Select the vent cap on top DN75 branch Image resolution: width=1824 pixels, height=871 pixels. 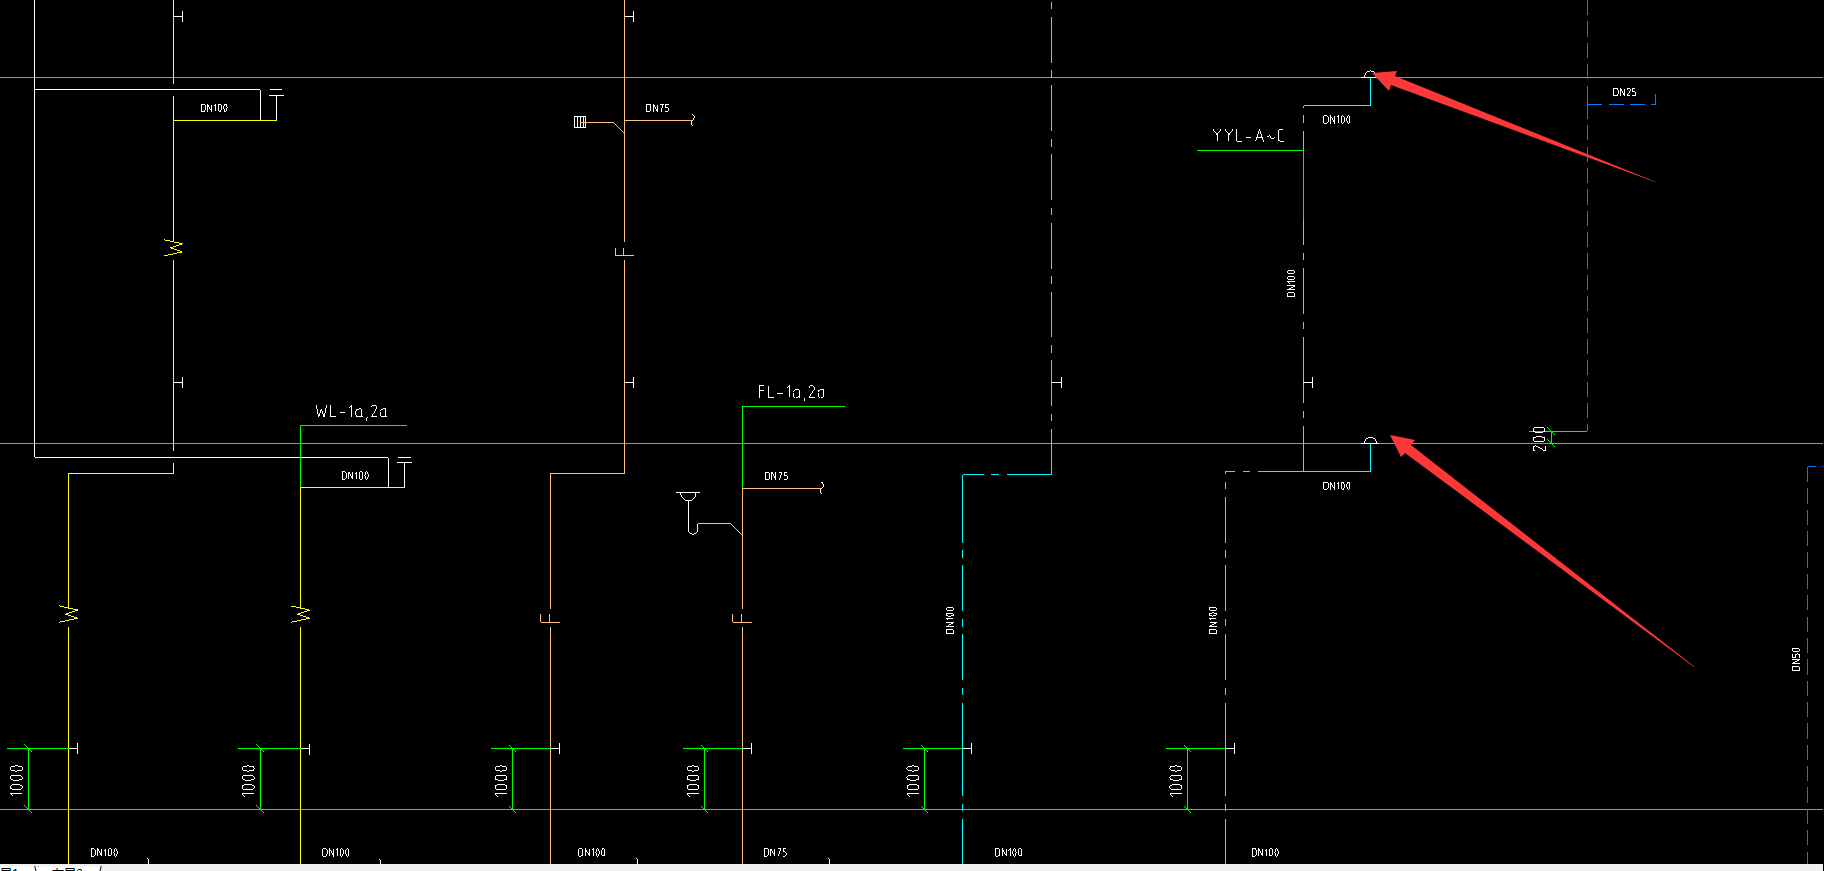(x=692, y=120)
